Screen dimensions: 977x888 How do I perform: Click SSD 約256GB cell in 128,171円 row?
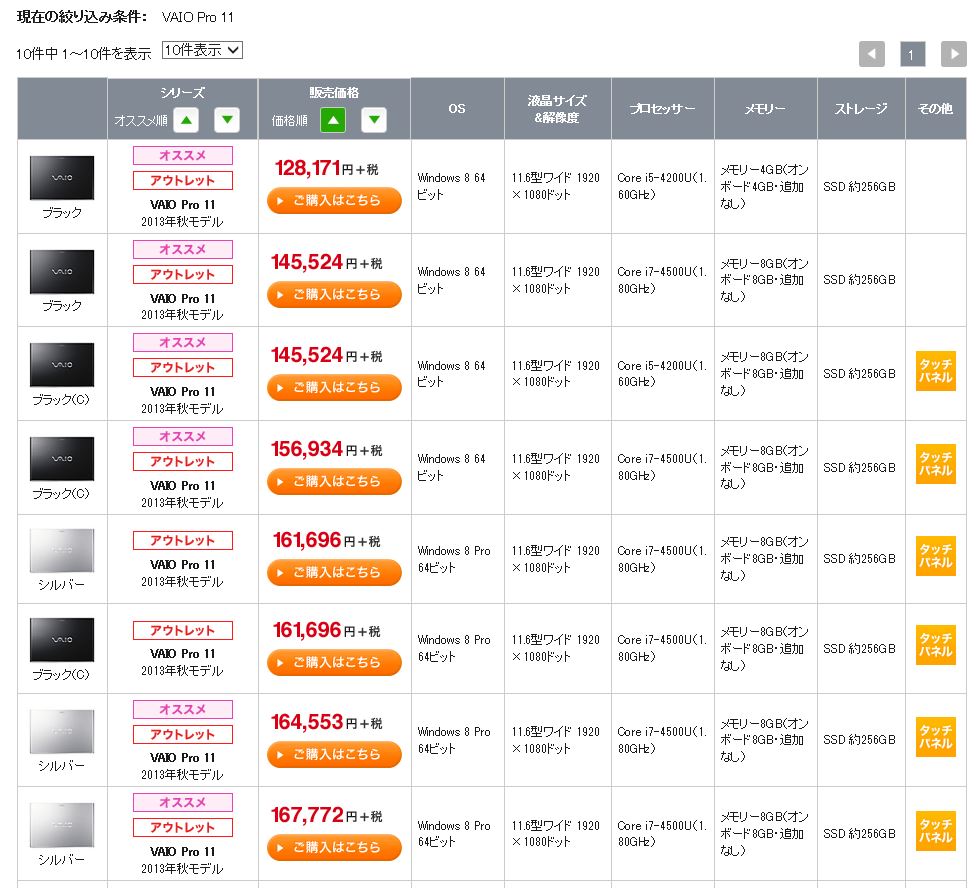coord(859,186)
